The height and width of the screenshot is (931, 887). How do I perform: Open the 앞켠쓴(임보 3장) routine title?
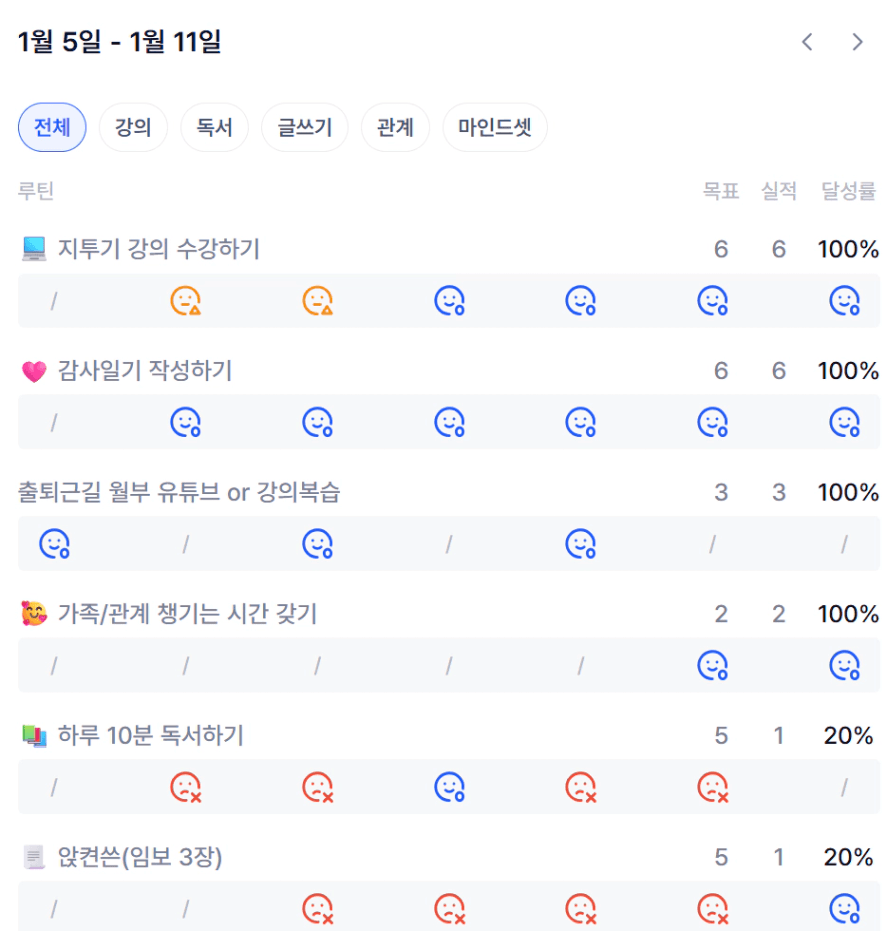click(x=139, y=857)
